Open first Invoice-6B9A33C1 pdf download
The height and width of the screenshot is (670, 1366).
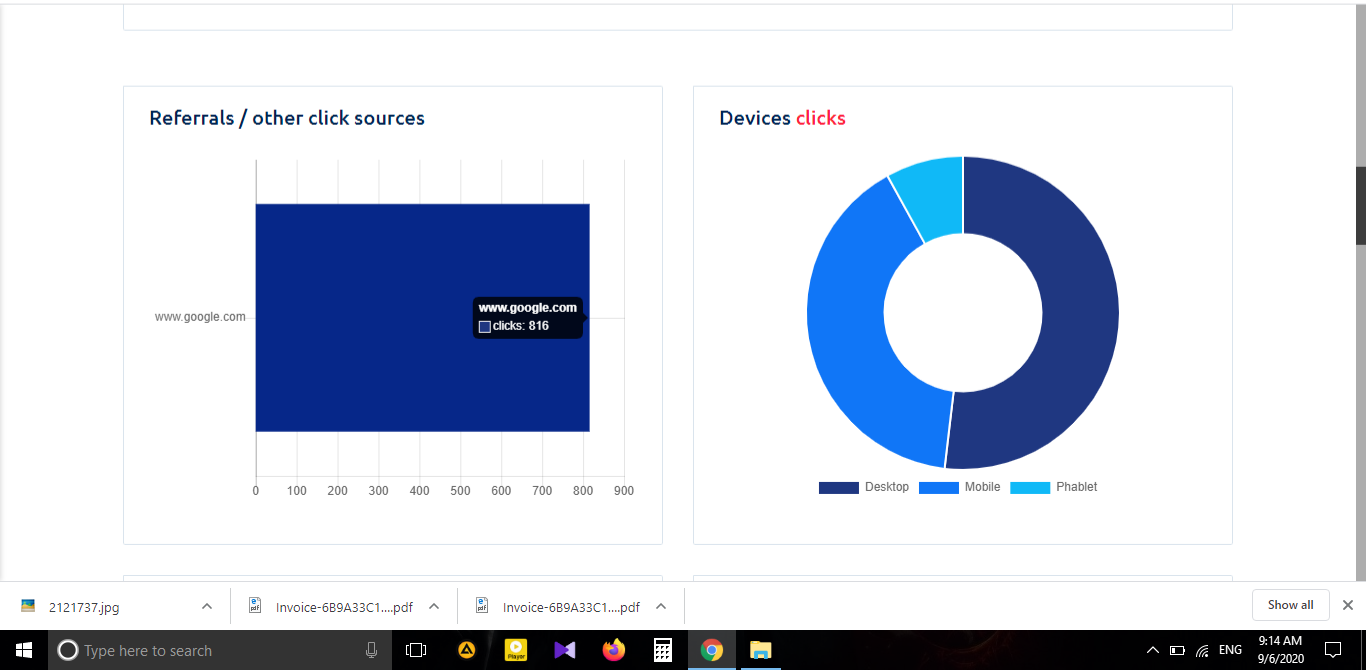(344, 607)
